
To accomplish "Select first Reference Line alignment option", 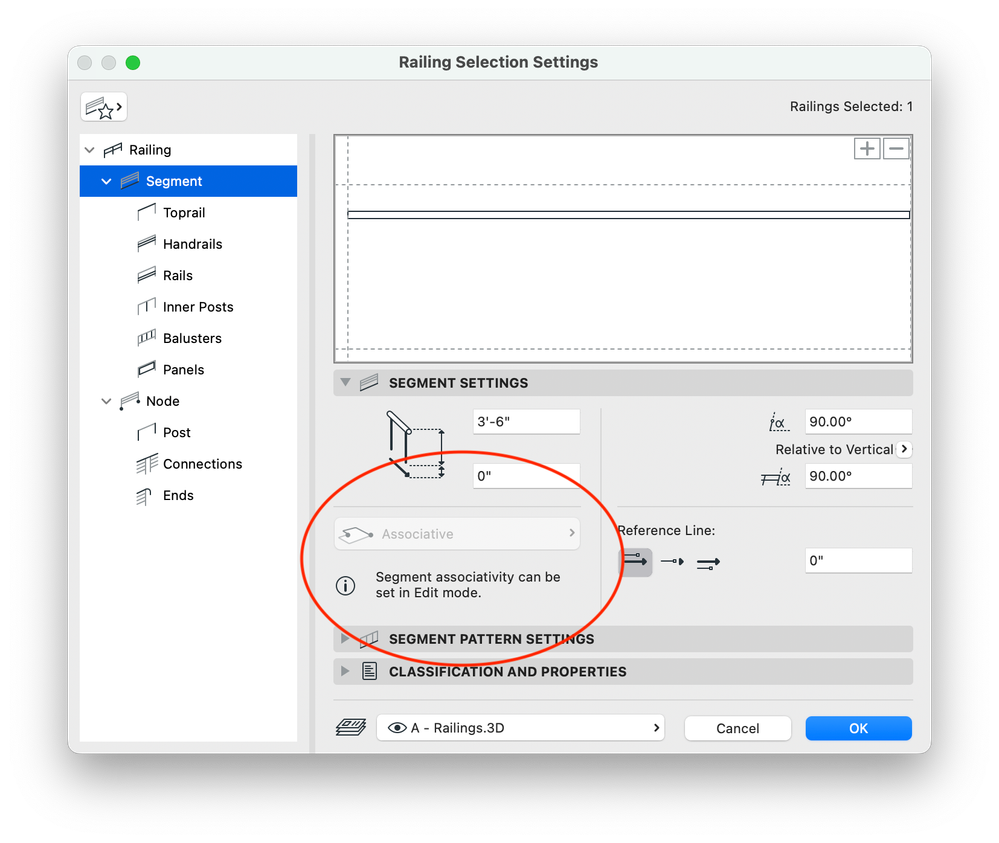I will click(636, 562).
